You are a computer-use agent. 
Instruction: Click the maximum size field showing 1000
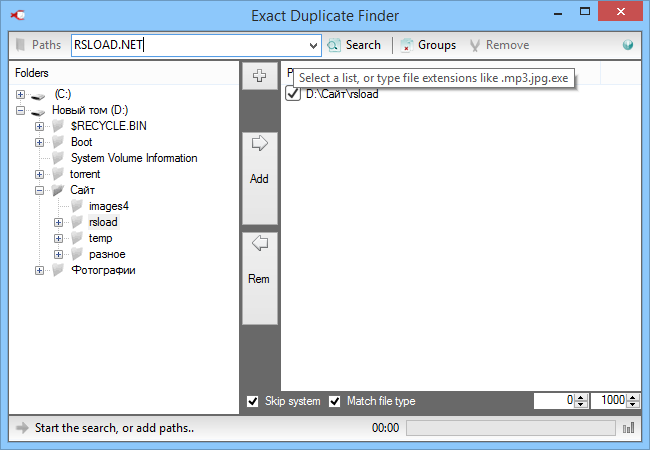coord(609,401)
